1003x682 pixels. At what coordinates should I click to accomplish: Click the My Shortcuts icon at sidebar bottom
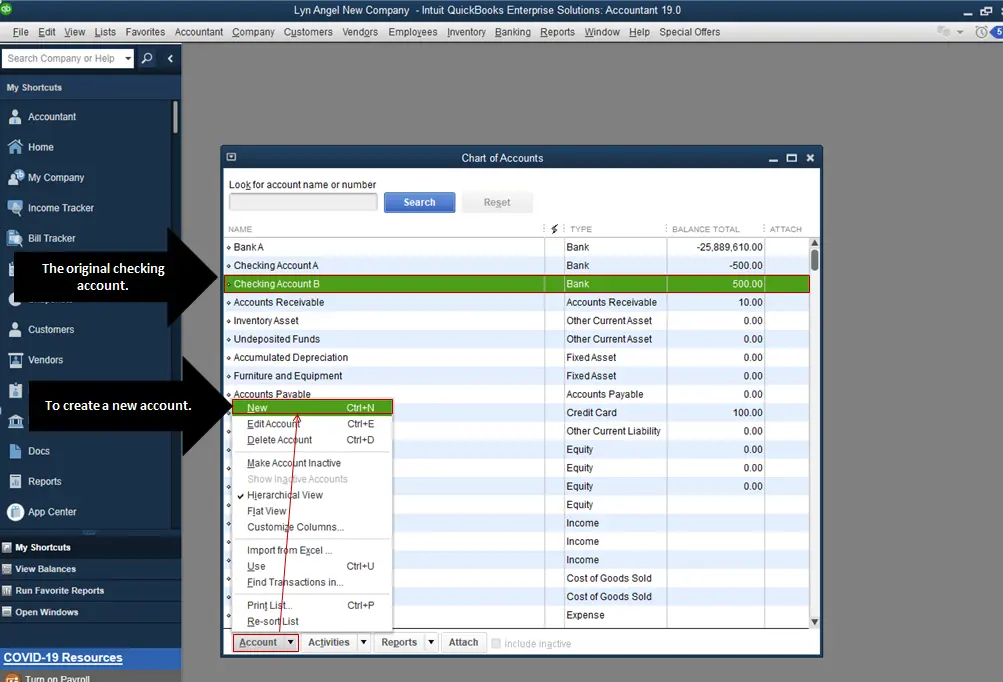7,547
